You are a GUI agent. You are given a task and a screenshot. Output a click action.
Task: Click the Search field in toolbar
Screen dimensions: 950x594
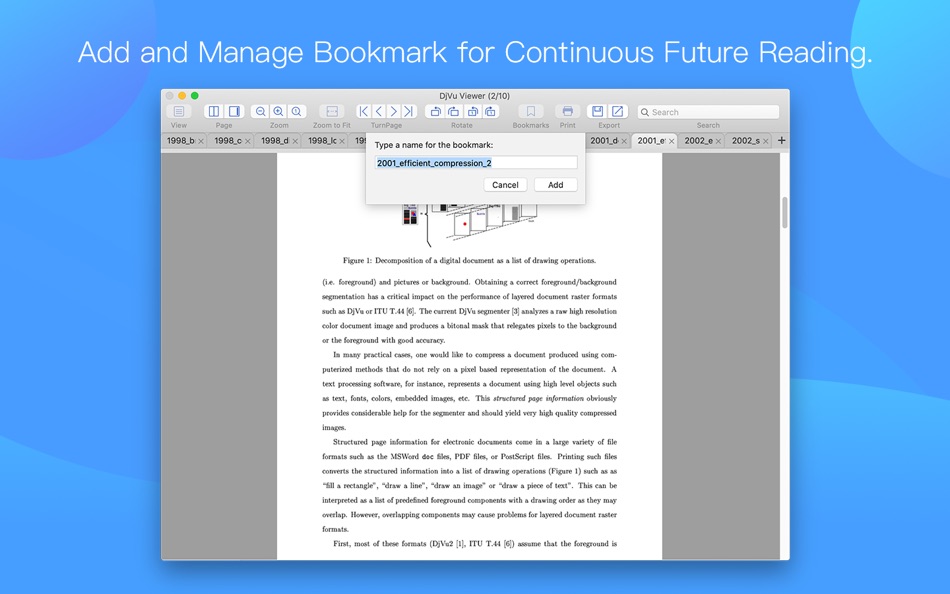point(708,112)
